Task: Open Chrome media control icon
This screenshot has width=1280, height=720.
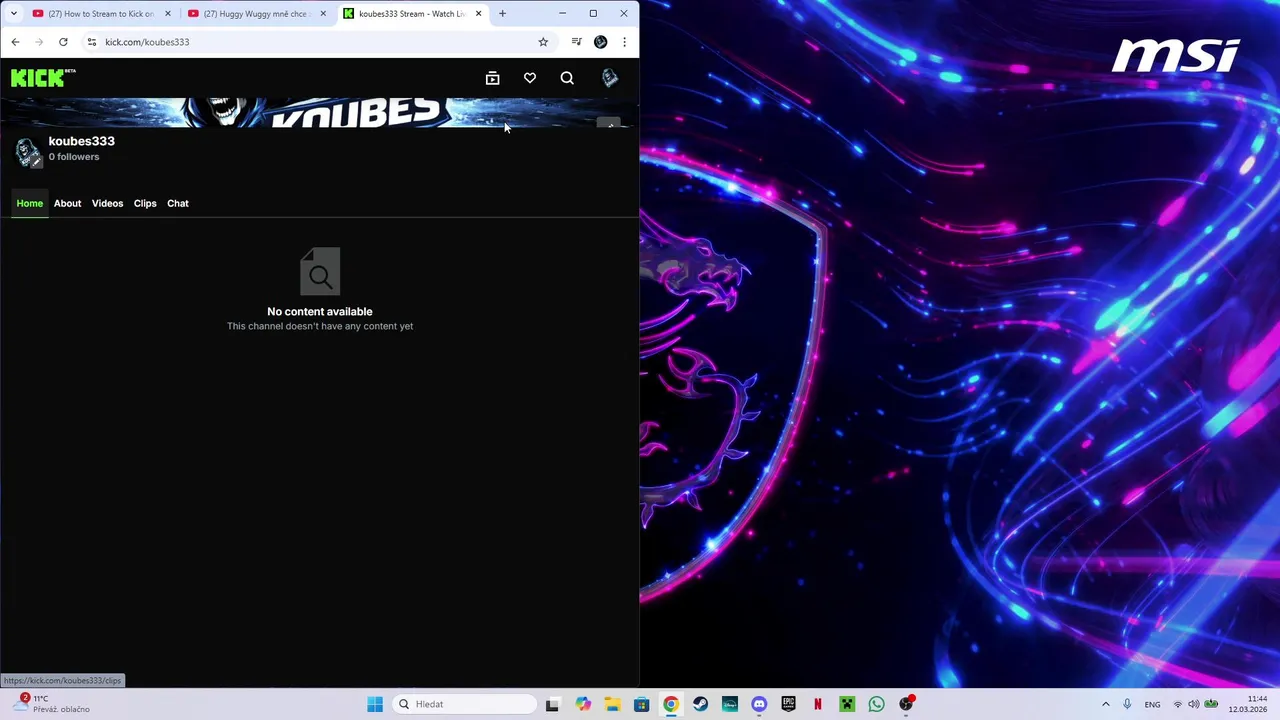Action: [x=576, y=42]
